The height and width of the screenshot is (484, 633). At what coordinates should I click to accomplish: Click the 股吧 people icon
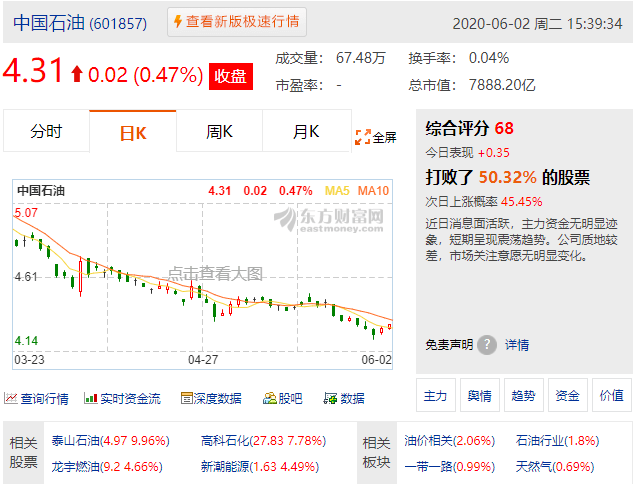pos(270,398)
